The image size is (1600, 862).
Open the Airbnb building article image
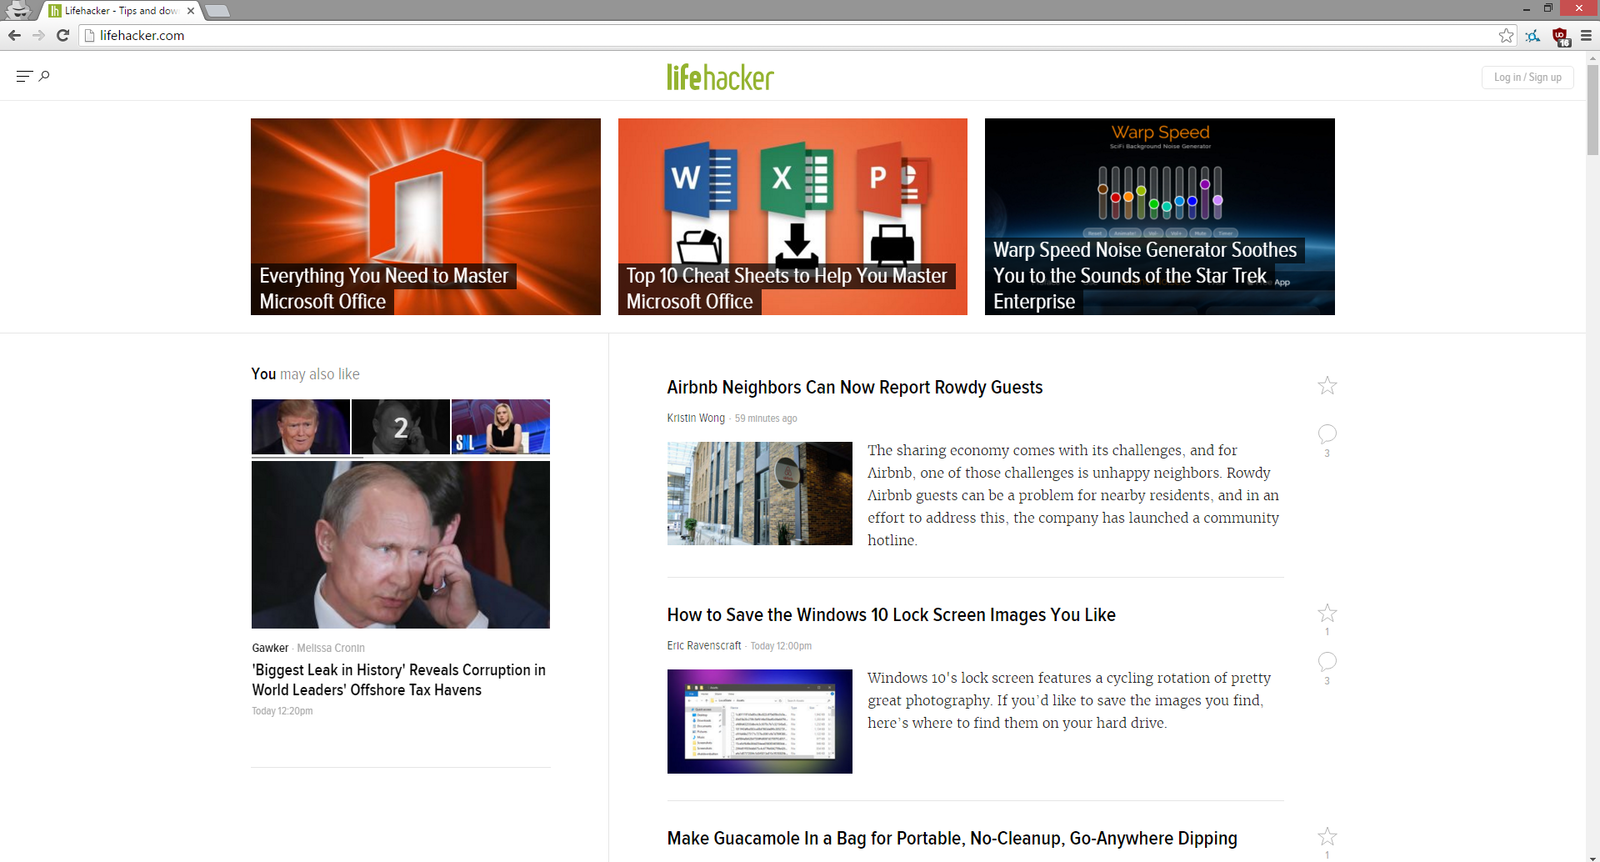(x=759, y=493)
